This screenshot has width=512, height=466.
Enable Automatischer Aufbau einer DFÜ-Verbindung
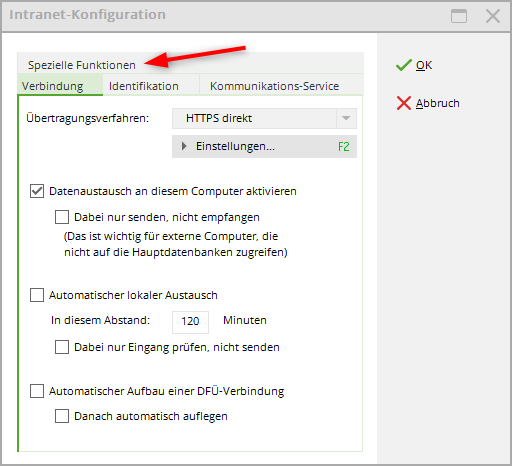[37, 391]
